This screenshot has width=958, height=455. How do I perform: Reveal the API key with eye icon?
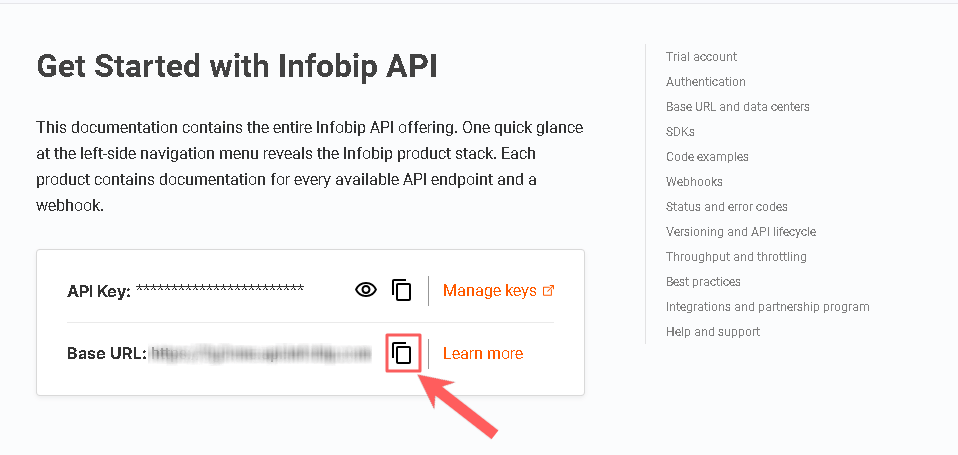pyautogui.click(x=366, y=290)
